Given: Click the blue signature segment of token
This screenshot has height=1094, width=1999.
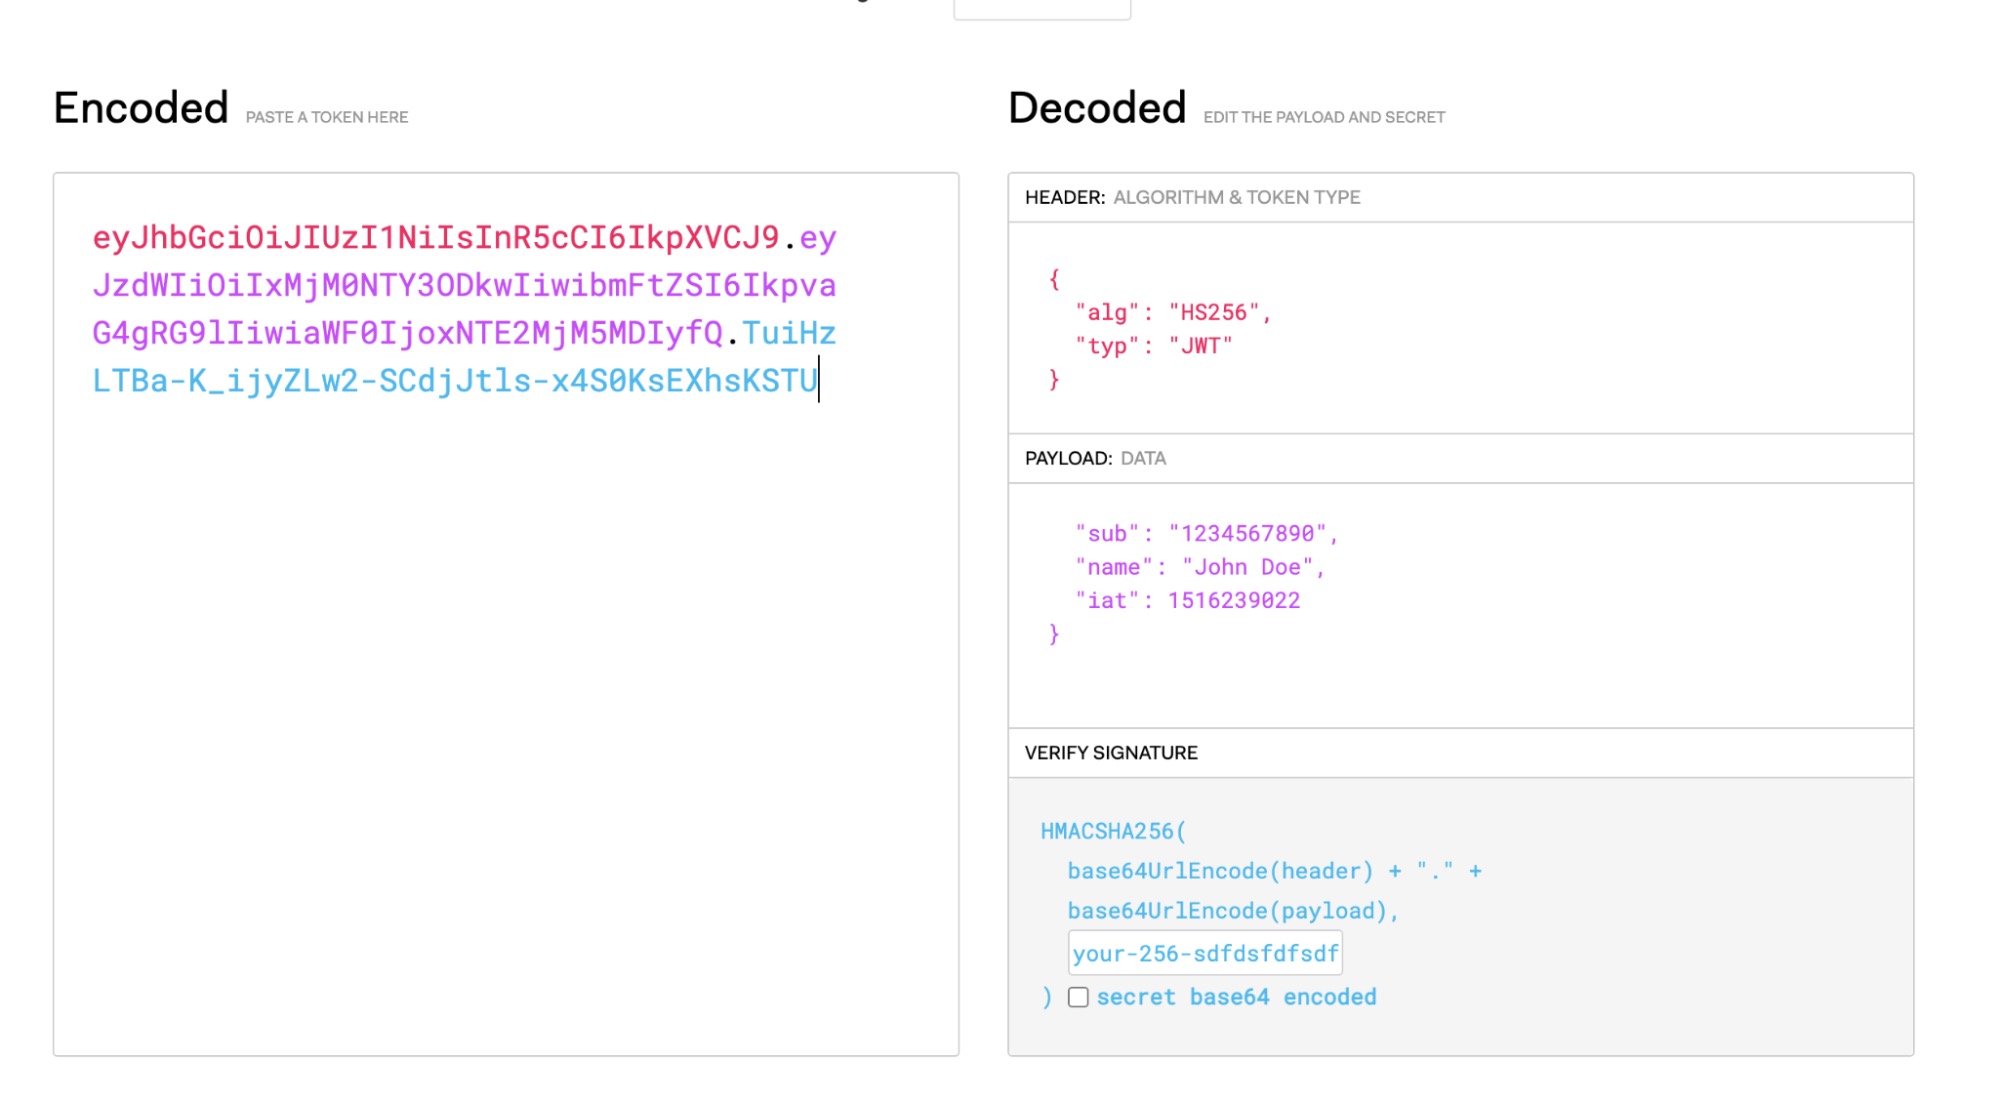Looking at the screenshot, I should [455, 381].
